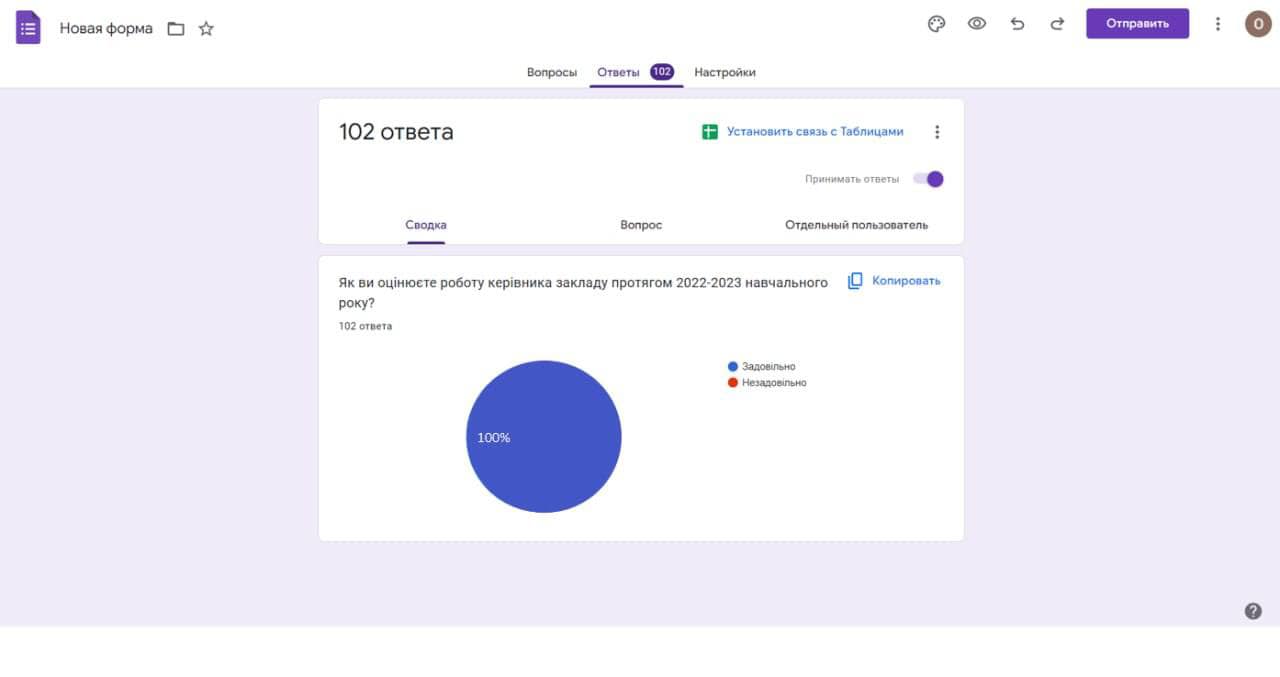Click the blue 100% pie chart

click(544, 437)
